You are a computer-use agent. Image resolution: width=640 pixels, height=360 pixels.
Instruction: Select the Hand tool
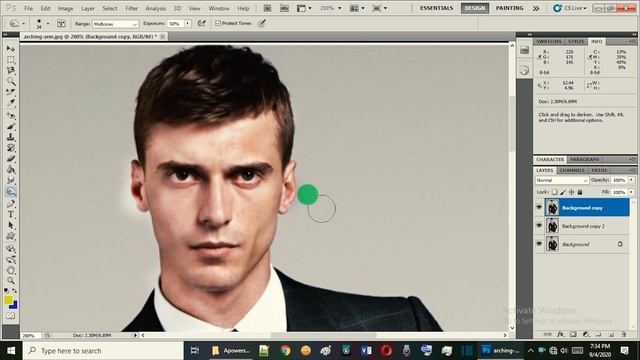11,270
